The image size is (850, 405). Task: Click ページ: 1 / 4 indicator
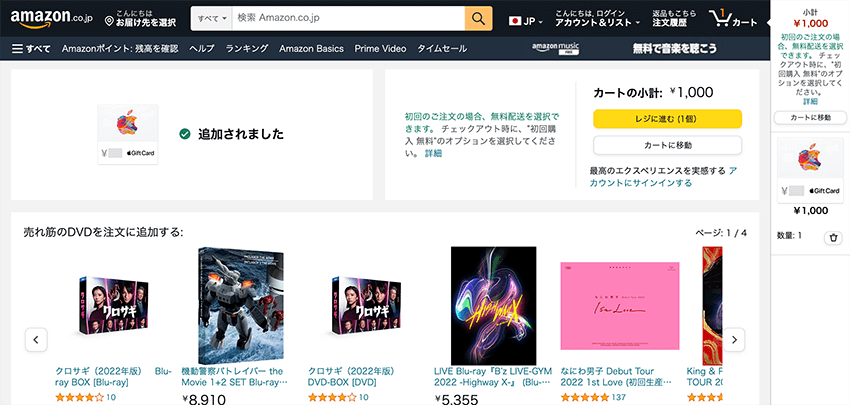click(721, 233)
